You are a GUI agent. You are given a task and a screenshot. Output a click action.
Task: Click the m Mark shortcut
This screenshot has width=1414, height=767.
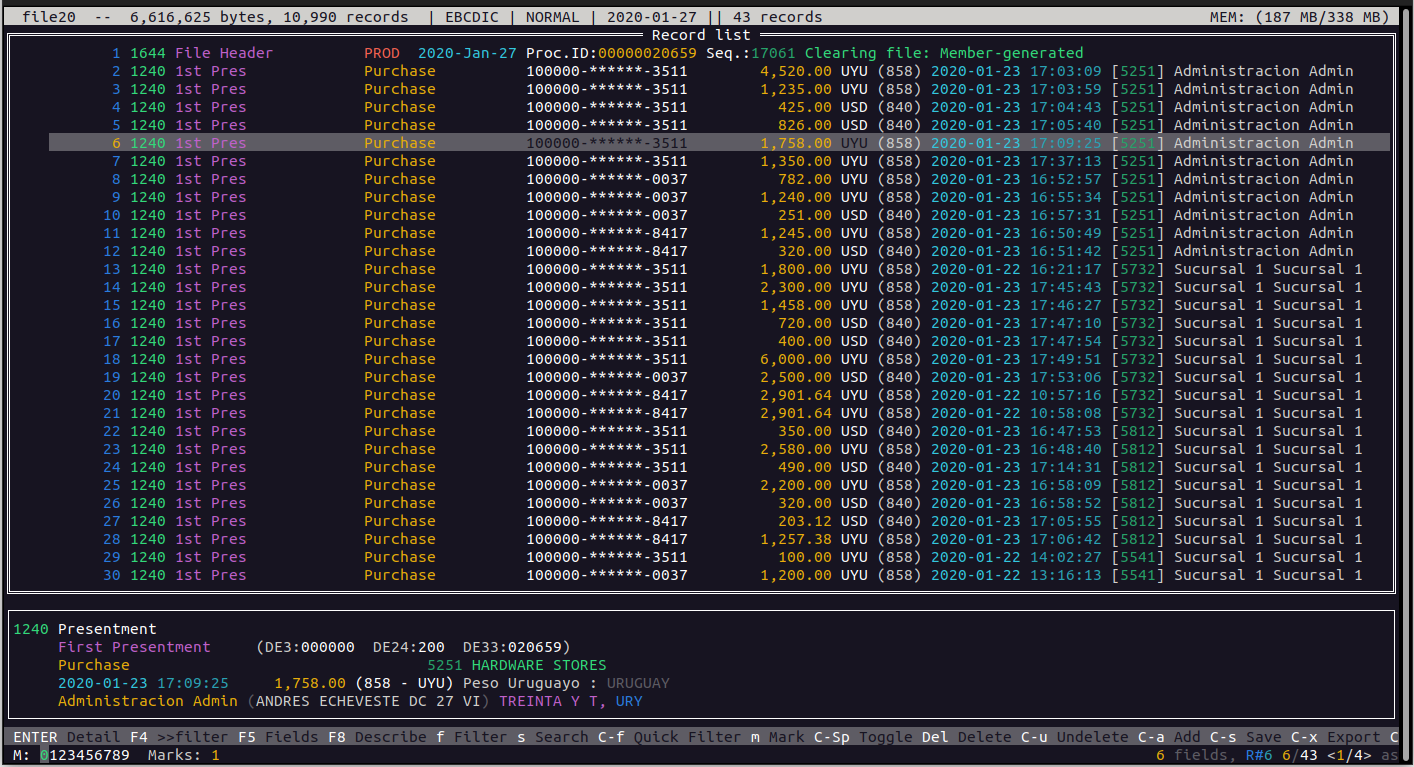pos(778,737)
